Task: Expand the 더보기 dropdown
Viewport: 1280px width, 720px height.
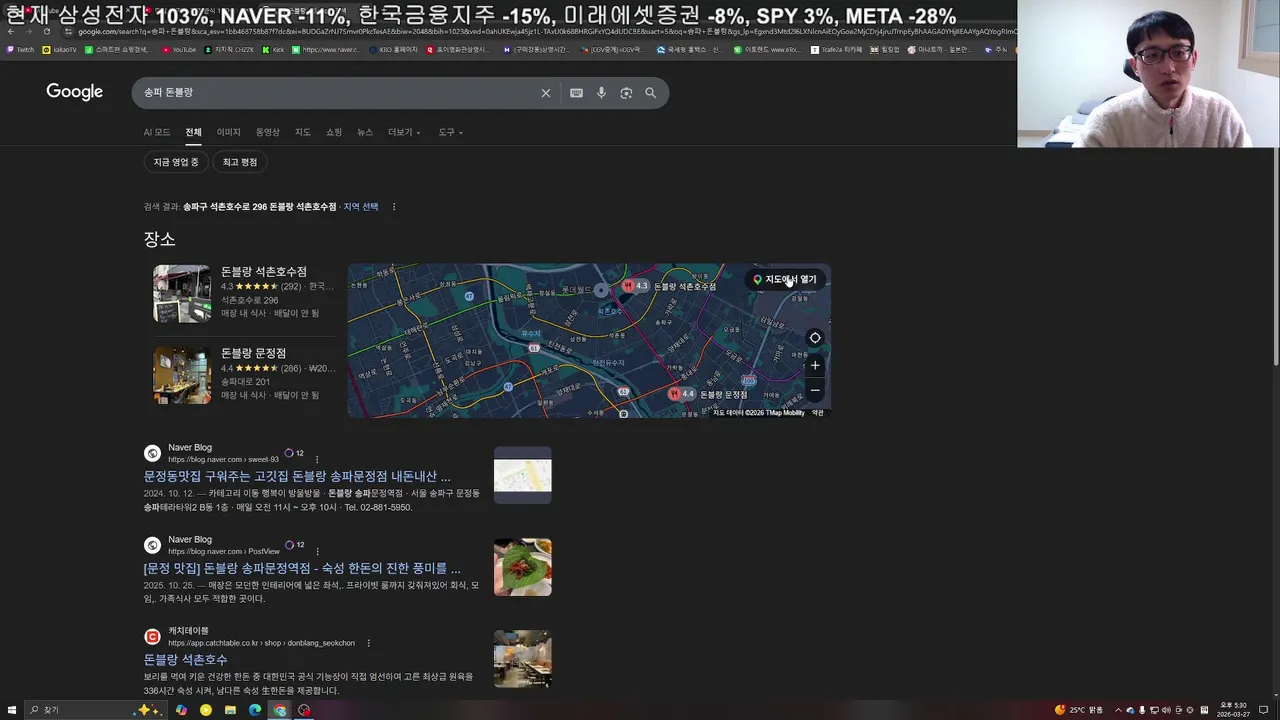Action: click(x=404, y=132)
